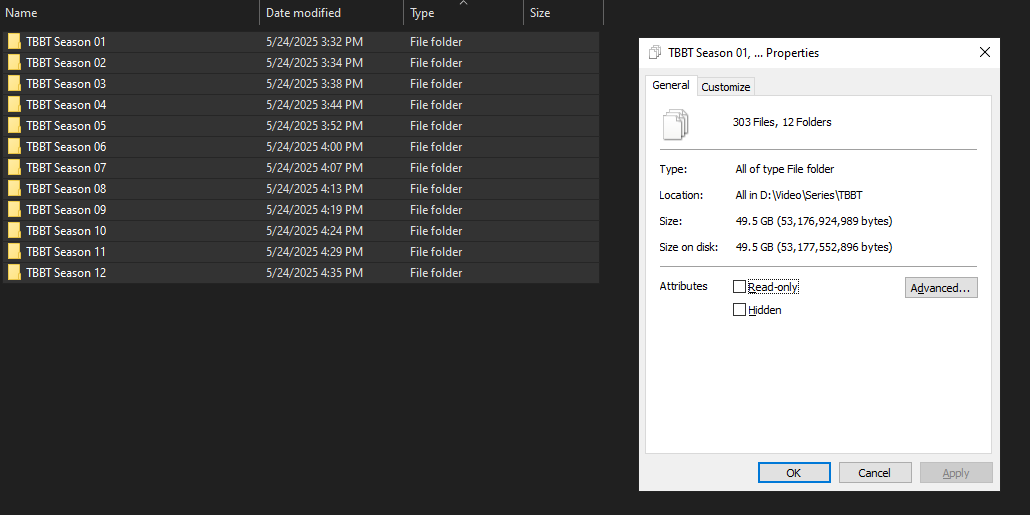Click 'All of type File folder' value

784,169
